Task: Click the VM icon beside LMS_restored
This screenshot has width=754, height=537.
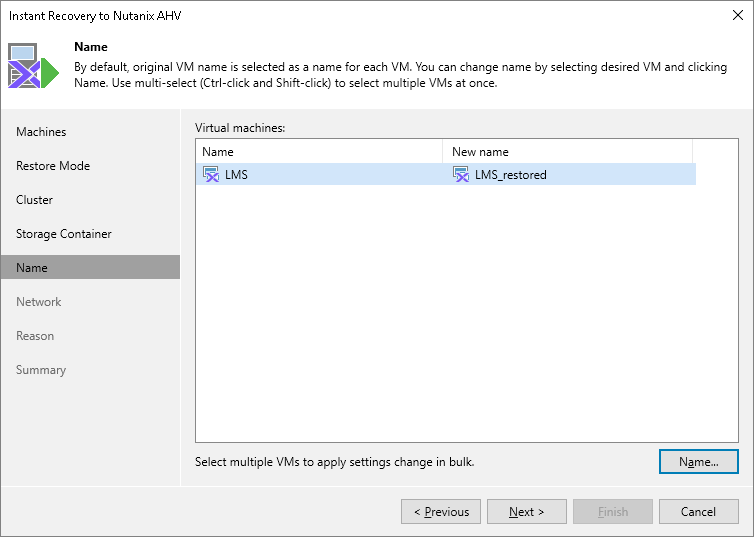Action: [x=461, y=174]
